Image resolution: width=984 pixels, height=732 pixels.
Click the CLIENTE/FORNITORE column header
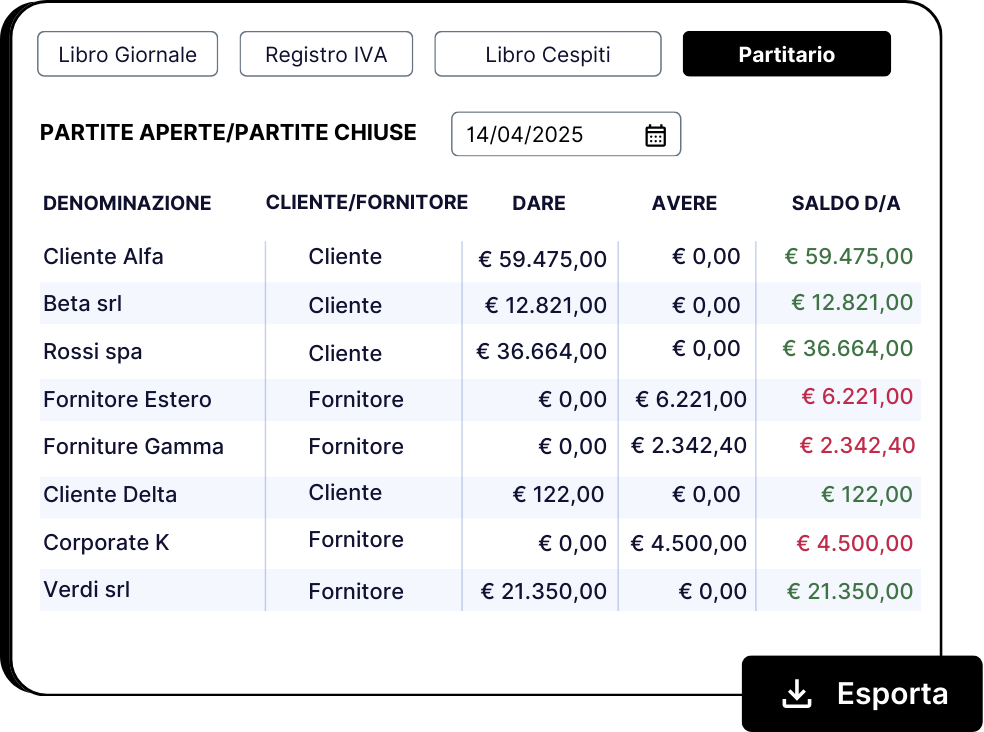pyautogui.click(x=366, y=203)
